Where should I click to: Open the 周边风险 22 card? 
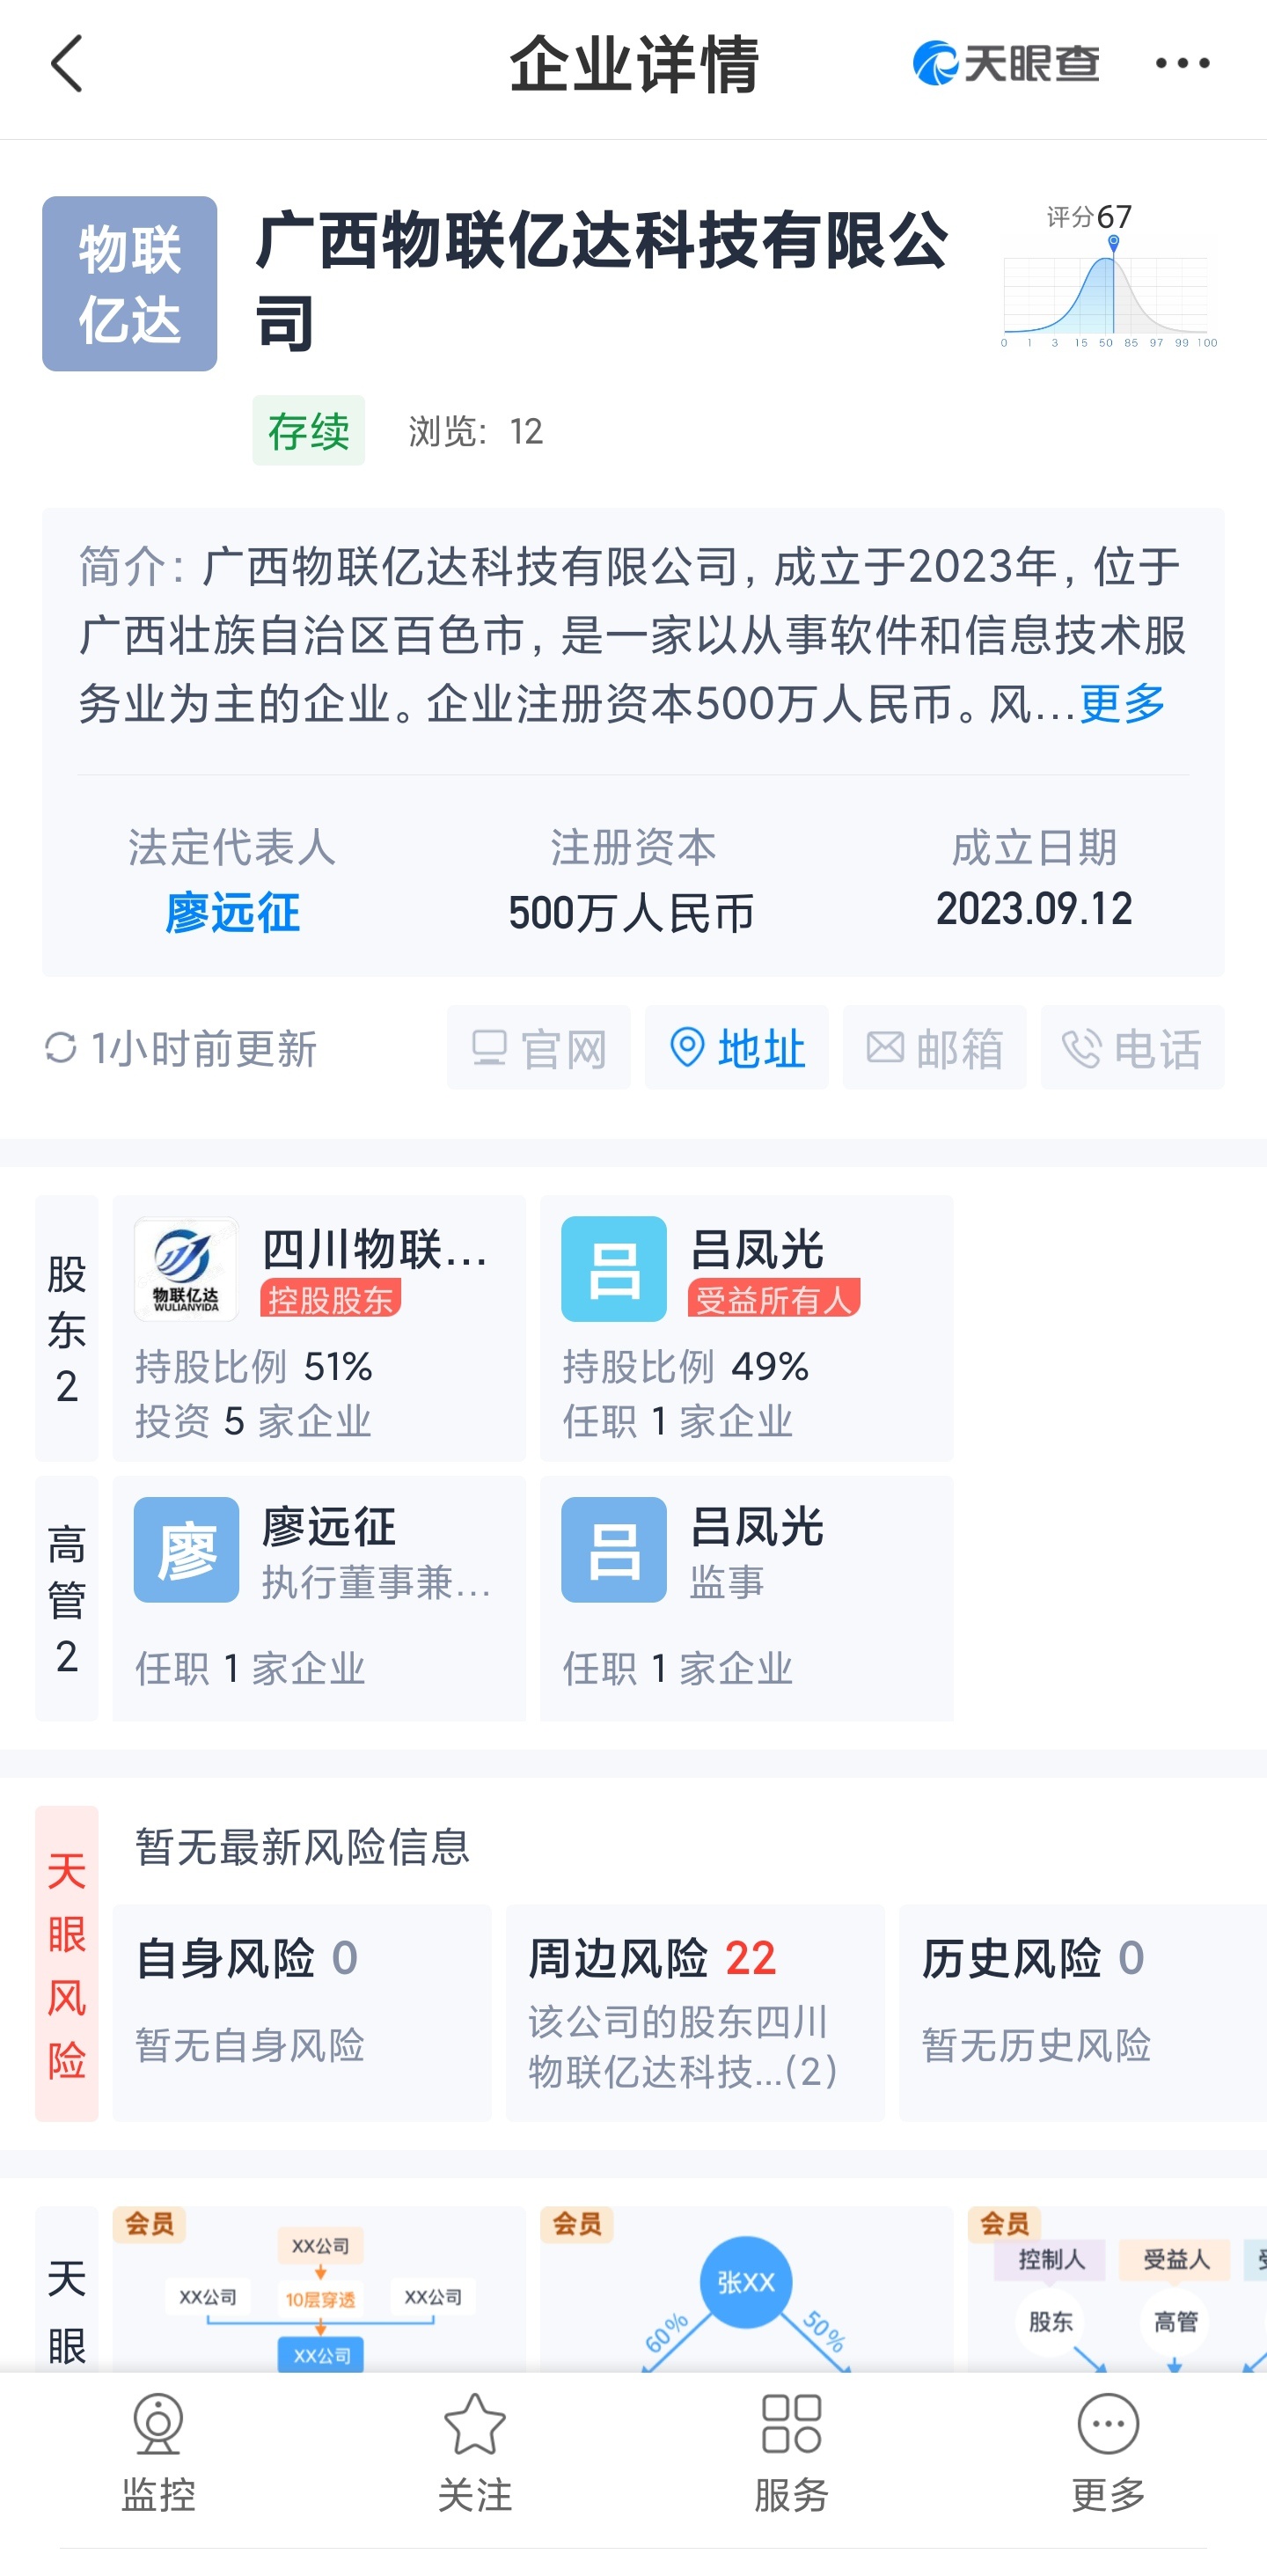click(x=695, y=2012)
